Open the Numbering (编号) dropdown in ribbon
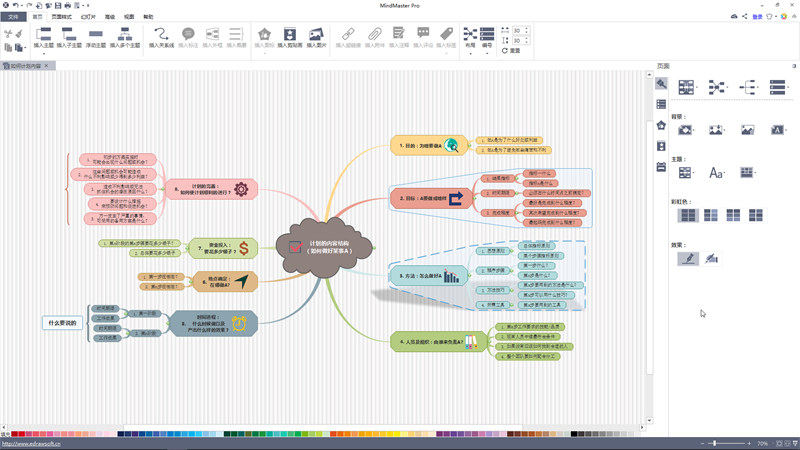This screenshot has height=450, width=800. [487, 39]
